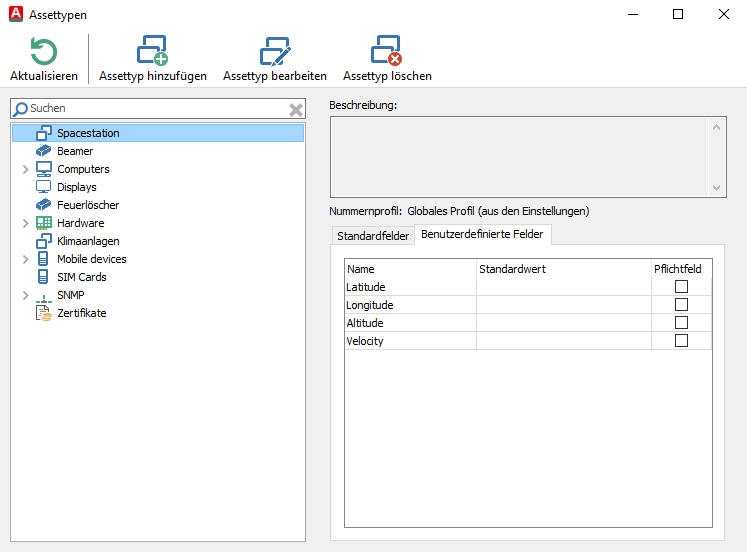Select the Benutzerdefinierte Felder tab
The image size is (747, 552).
(x=483, y=235)
